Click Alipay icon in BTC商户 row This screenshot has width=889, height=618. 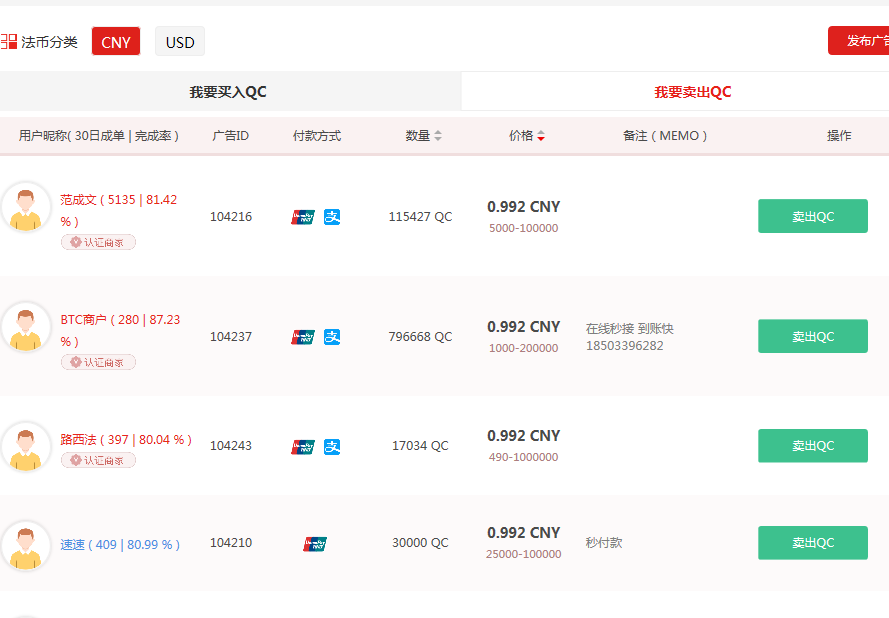pos(332,337)
